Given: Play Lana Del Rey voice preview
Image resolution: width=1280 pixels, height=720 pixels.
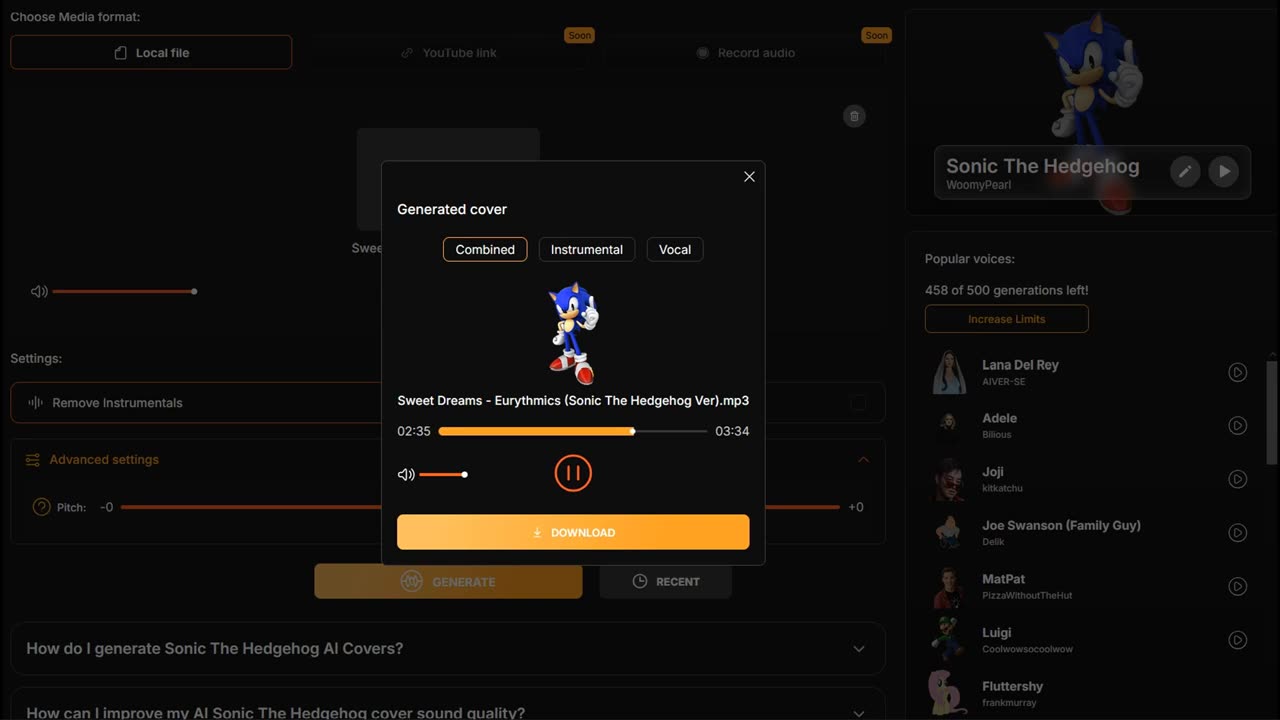Looking at the screenshot, I should coord(1237,372).
